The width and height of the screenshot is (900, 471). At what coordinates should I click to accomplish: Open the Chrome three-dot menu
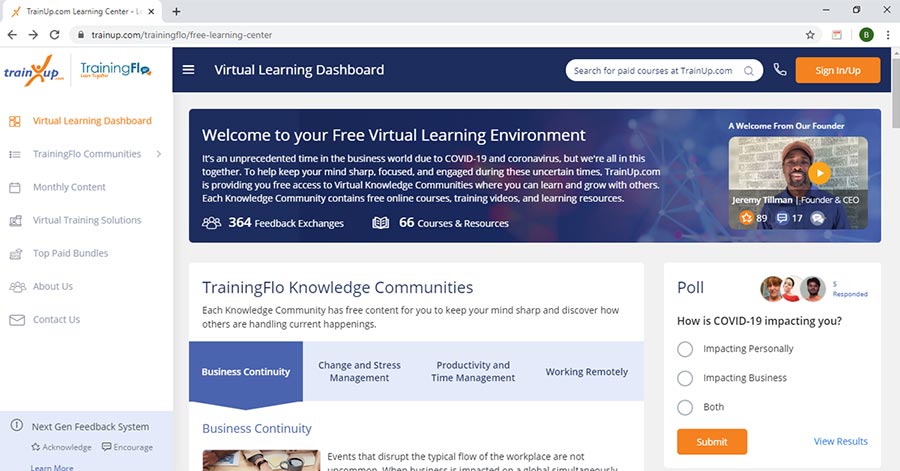pos(888,35)
